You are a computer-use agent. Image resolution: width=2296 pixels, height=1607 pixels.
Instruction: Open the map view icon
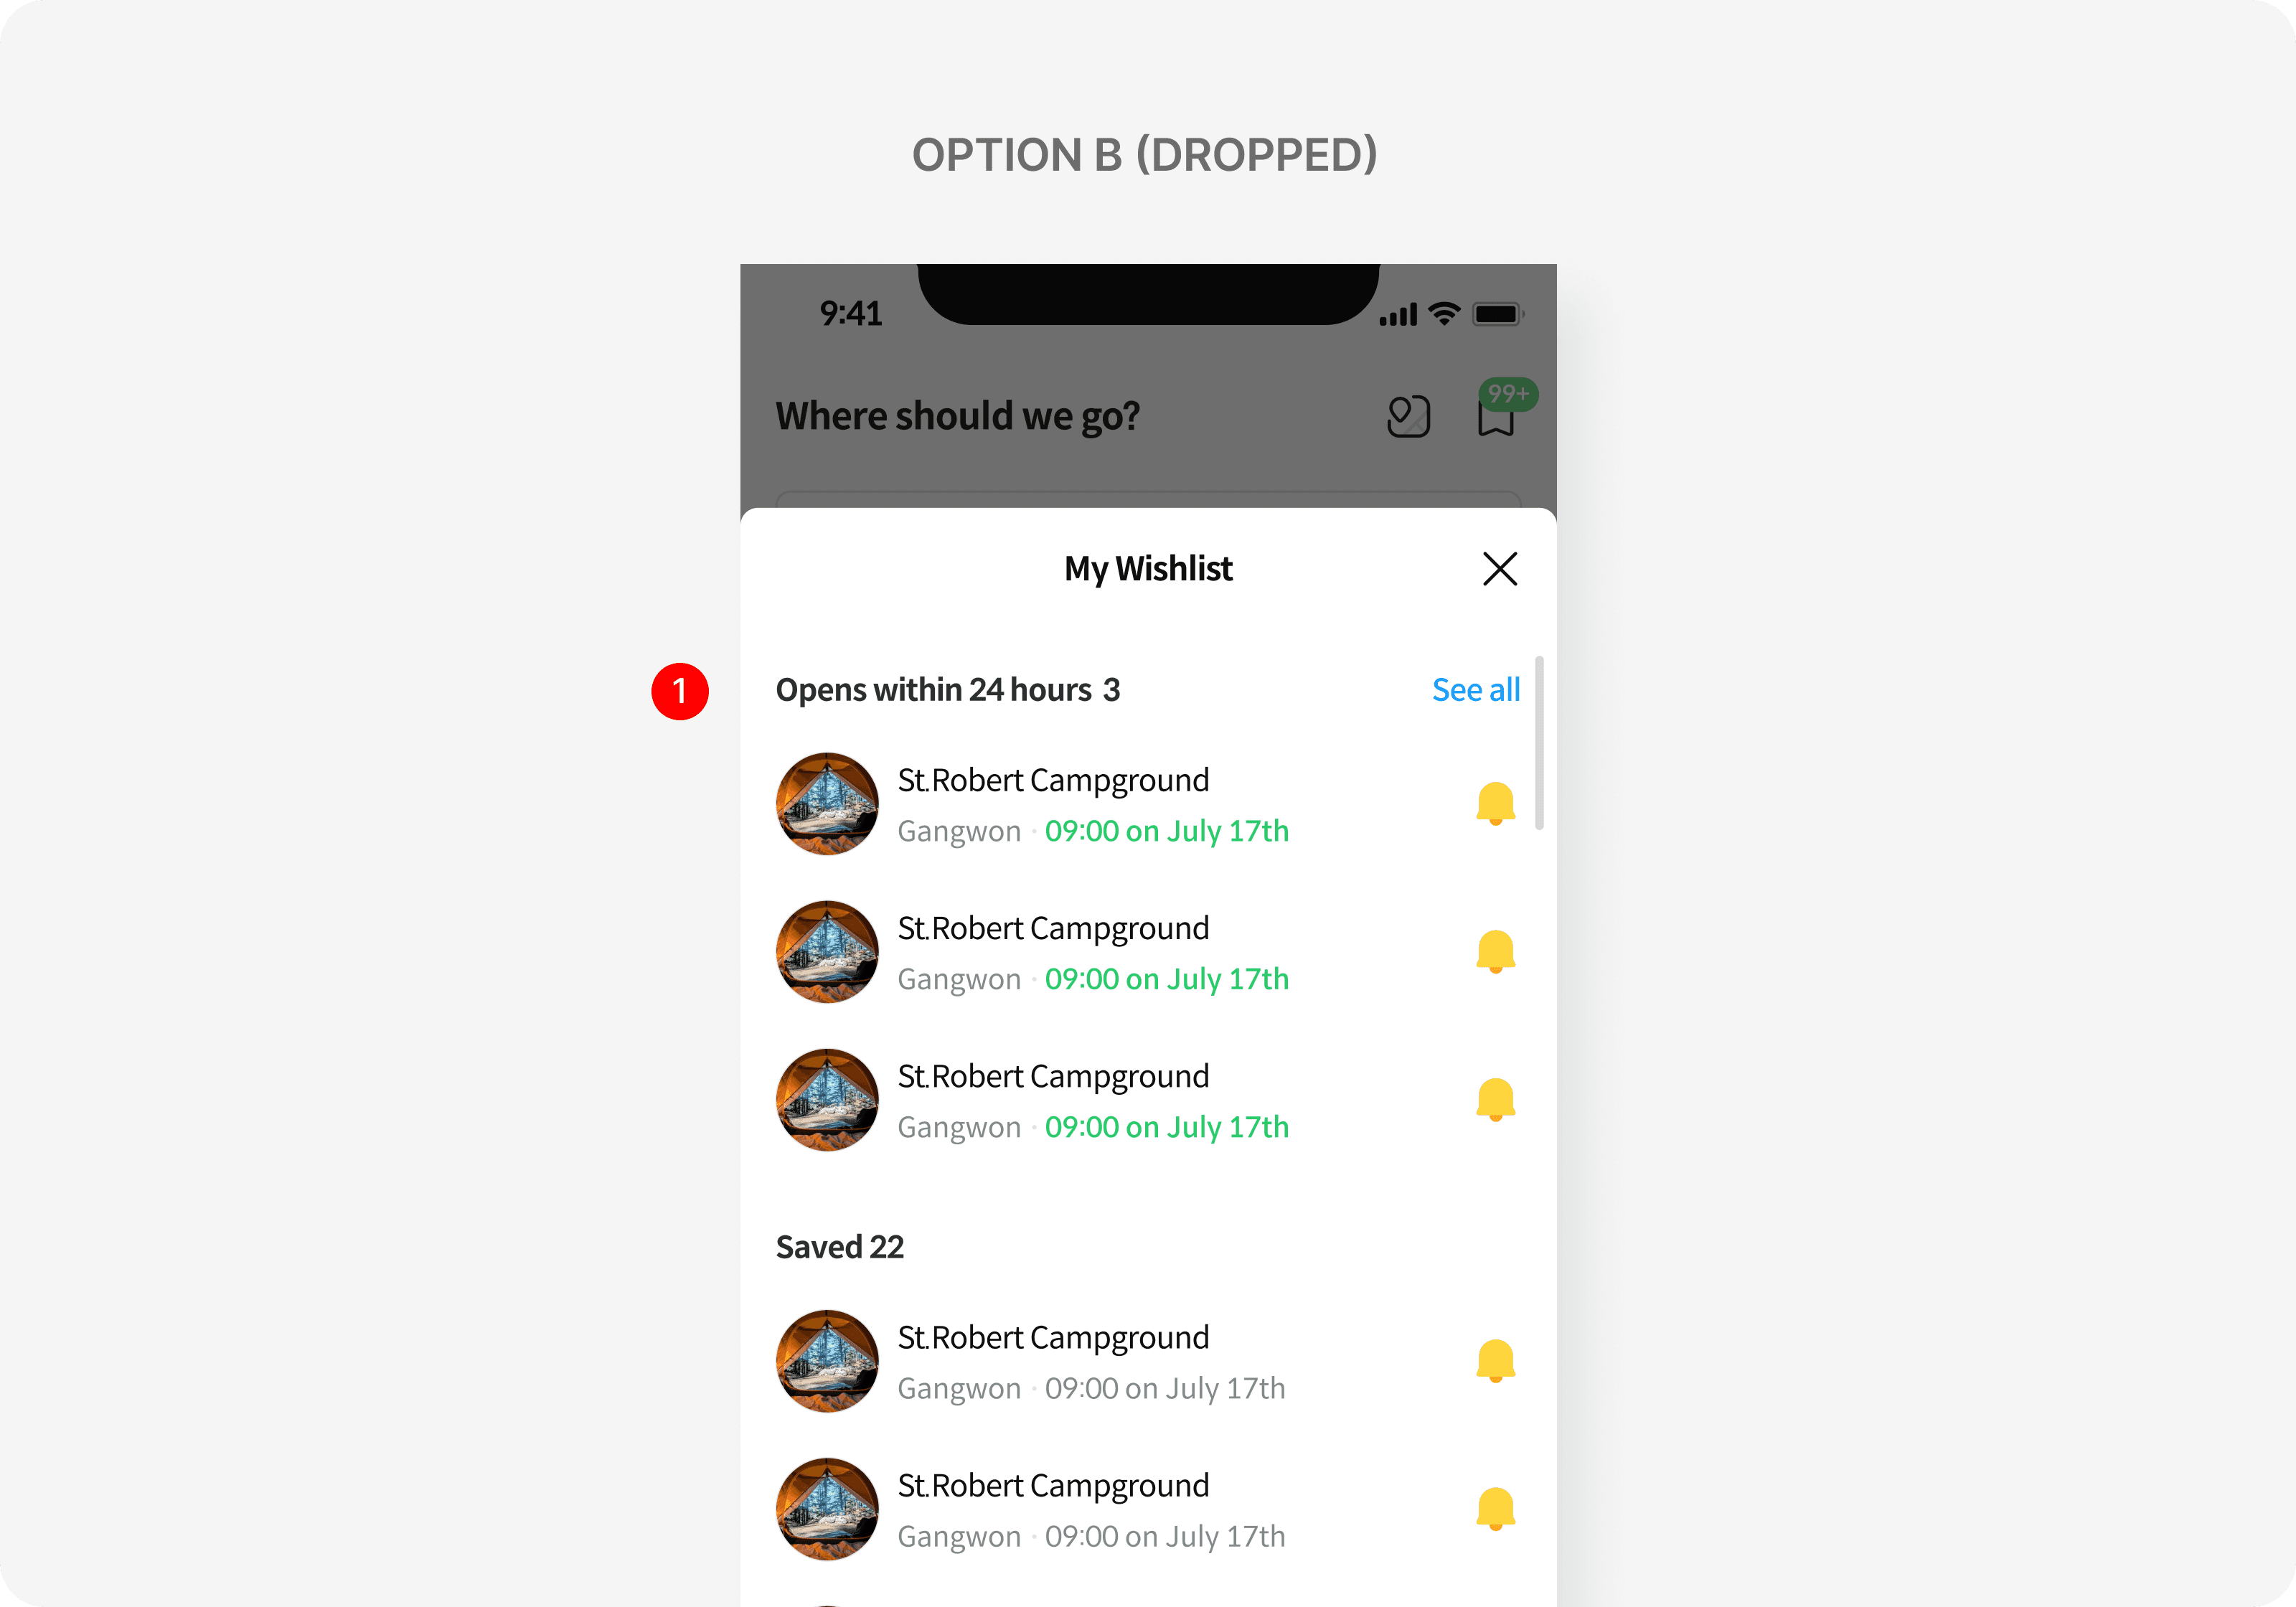(x=1408, y=416)
